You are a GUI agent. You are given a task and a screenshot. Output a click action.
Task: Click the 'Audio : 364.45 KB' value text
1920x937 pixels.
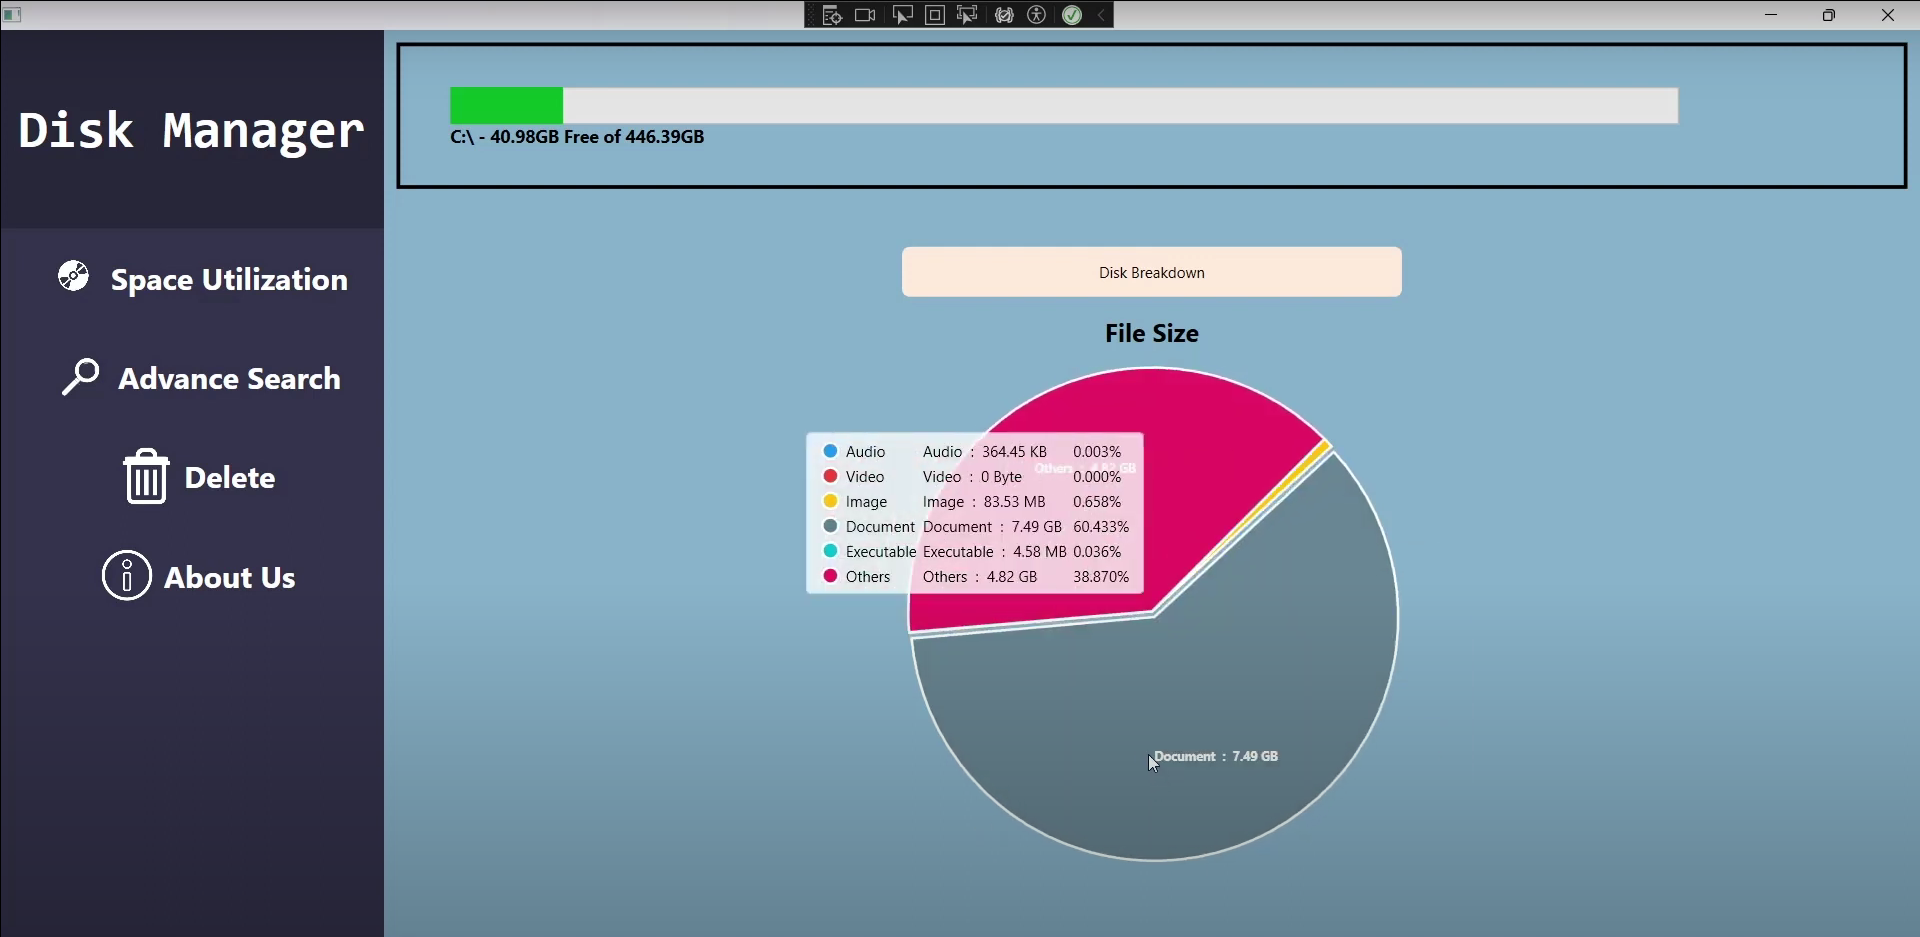click(x=984, y=452)
